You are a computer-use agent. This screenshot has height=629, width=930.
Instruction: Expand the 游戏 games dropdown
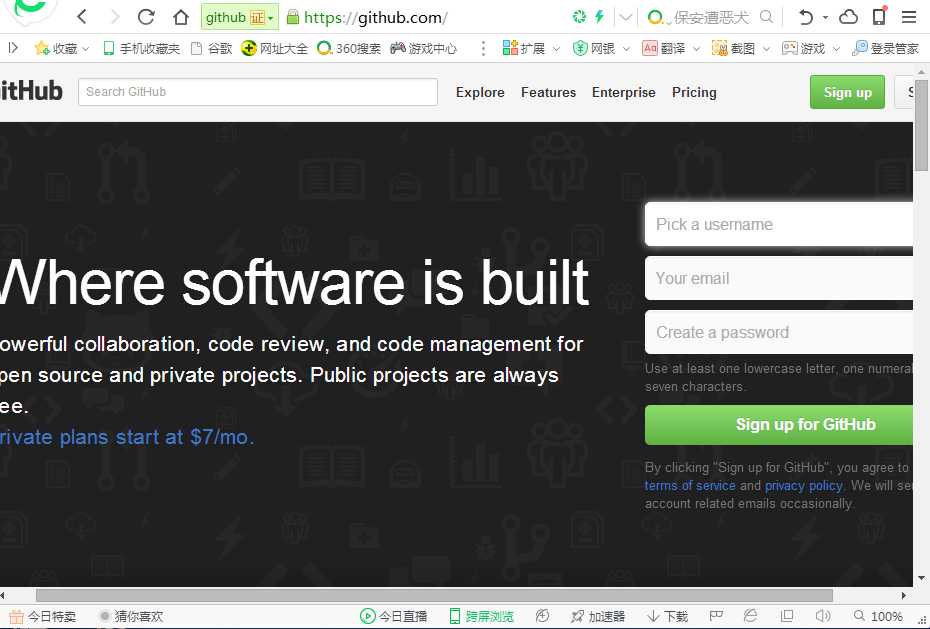coord(836,49)
